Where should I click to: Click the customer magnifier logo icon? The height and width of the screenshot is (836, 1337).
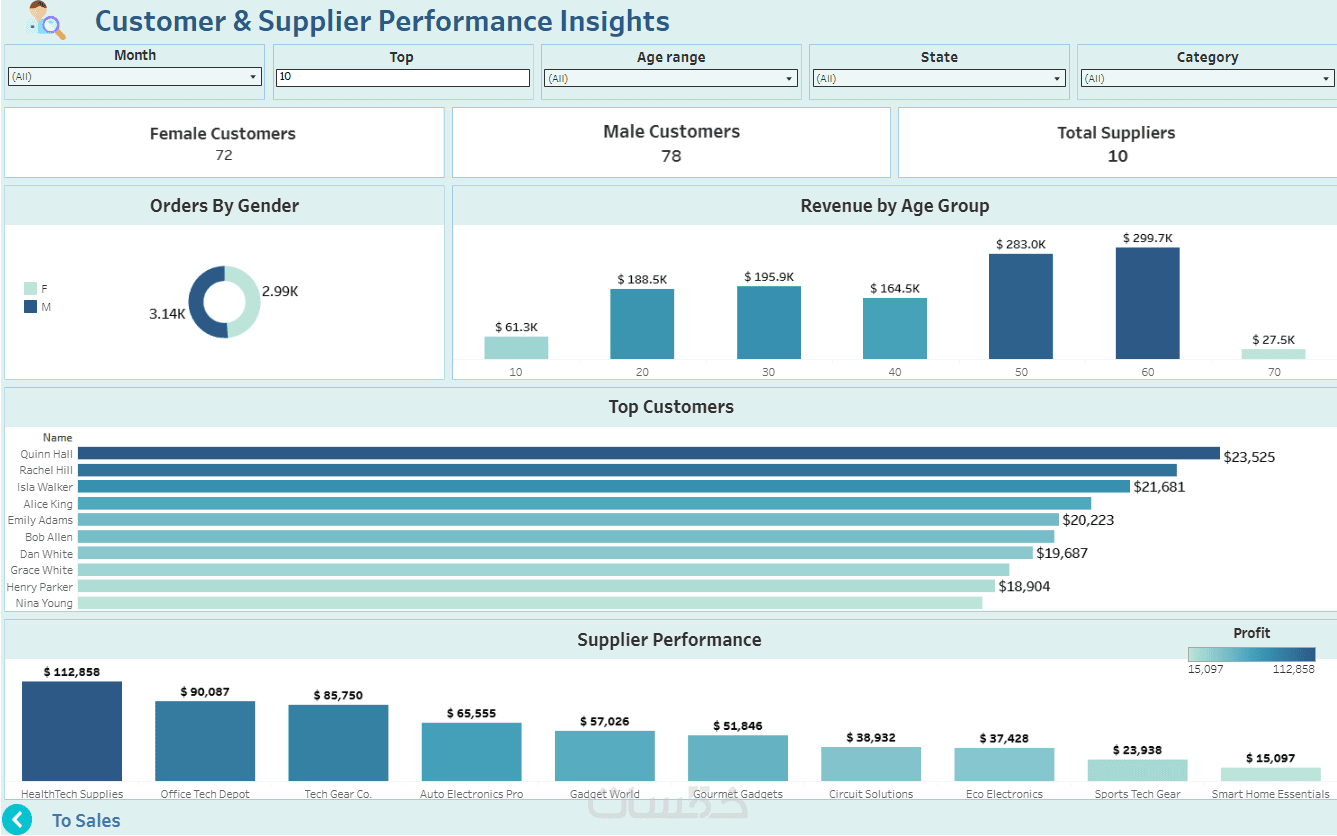47,21
